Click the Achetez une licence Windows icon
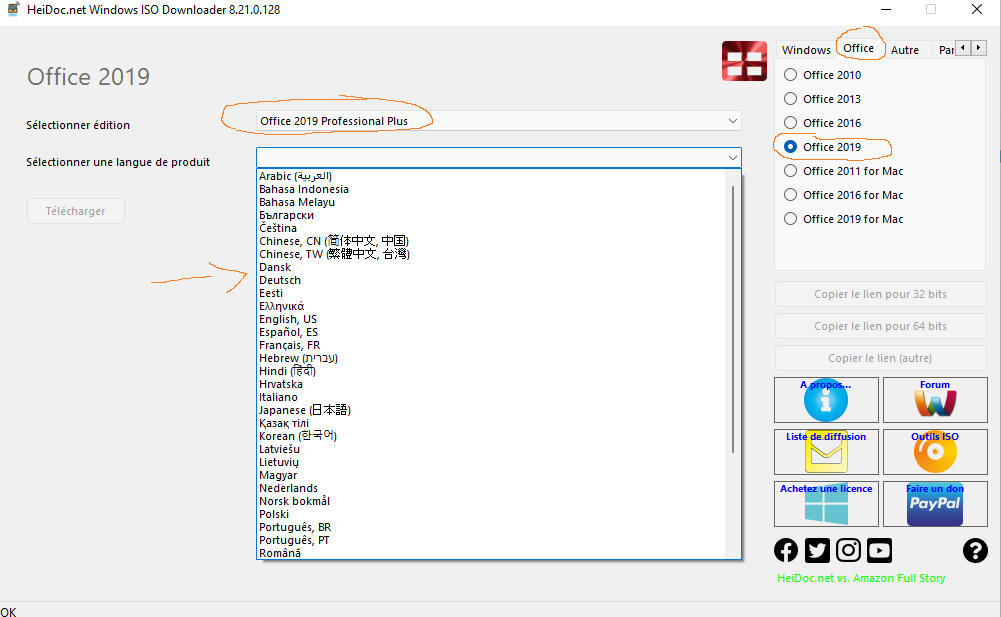This screenshot has height=617, width=1001. tap(826, 504)
